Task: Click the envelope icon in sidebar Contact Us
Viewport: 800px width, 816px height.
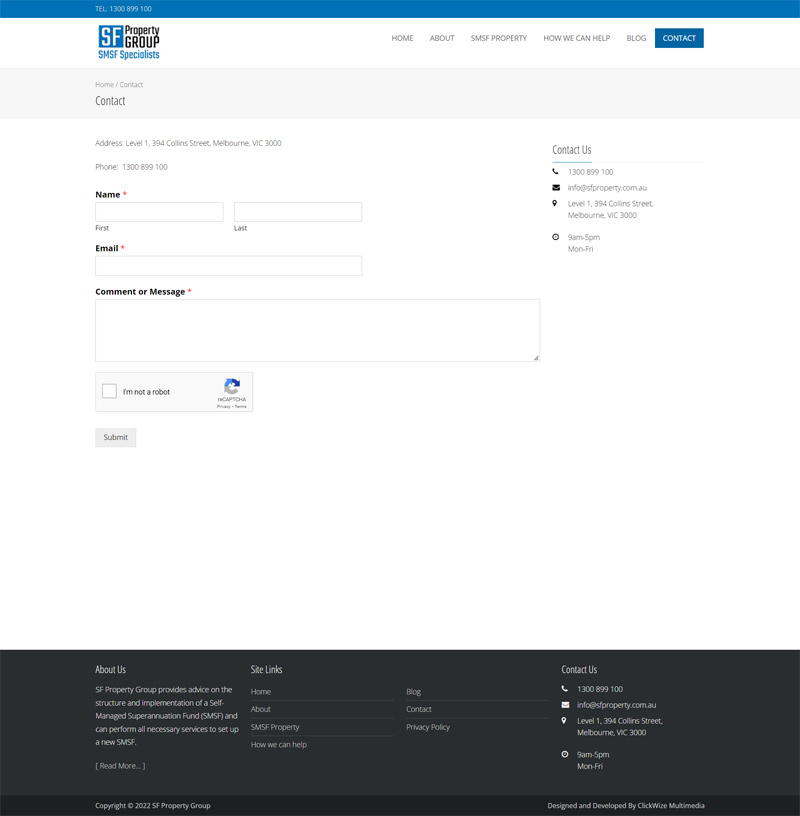Action: (556, 187)
